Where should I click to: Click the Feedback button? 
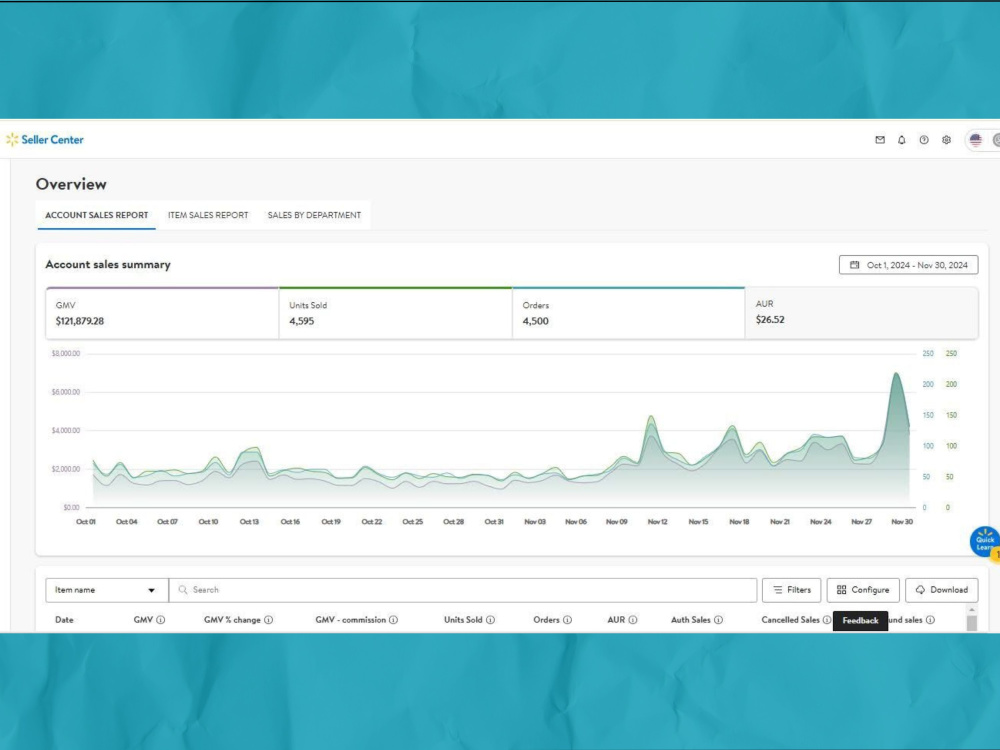point(860,621)
